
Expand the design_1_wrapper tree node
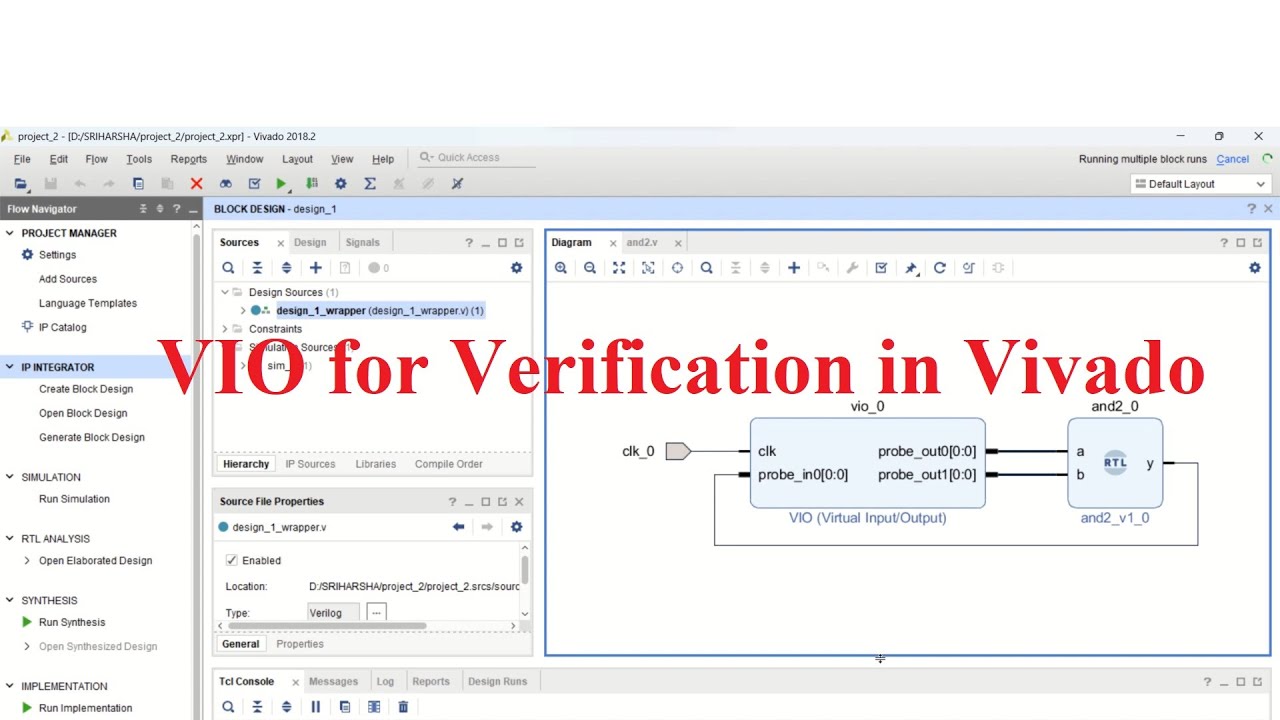click(x=242, y=311)
